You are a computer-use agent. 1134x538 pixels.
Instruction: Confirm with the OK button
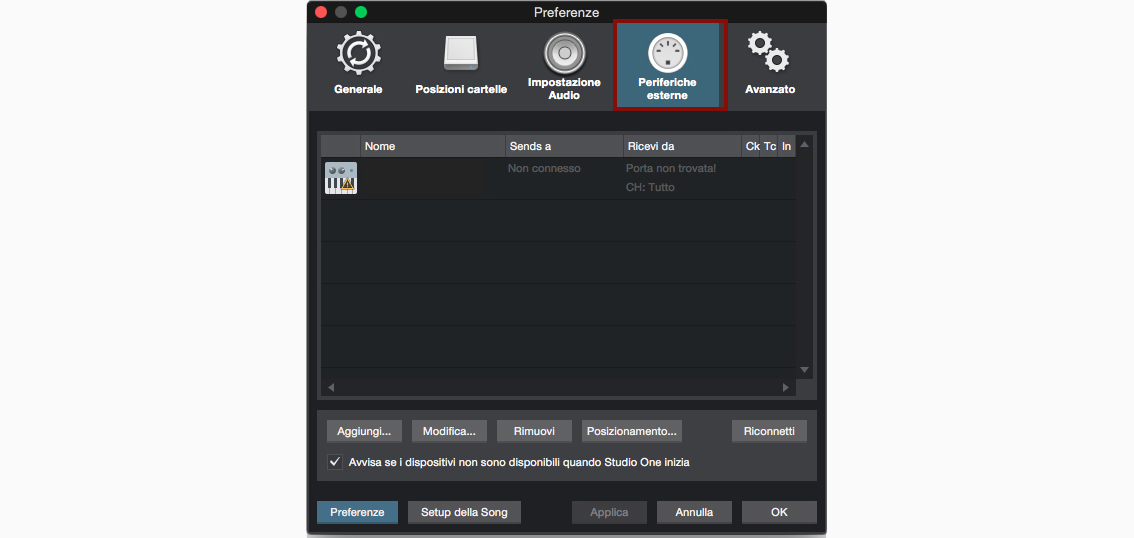click(x=779, y=512)
